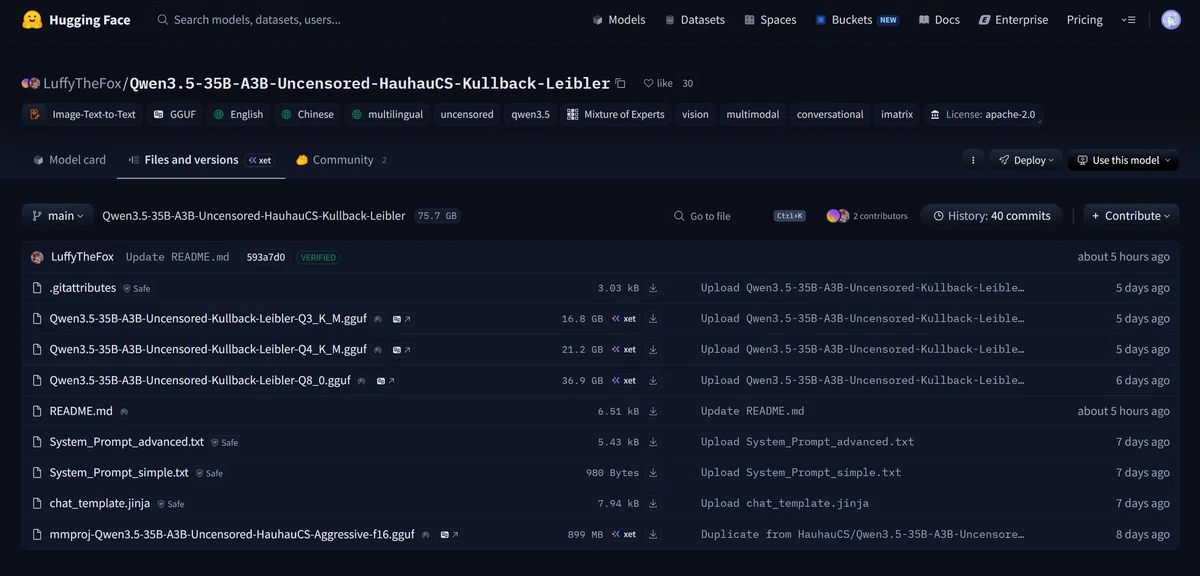
Task: Click the uncensored tag
Action: pos(467,114)
